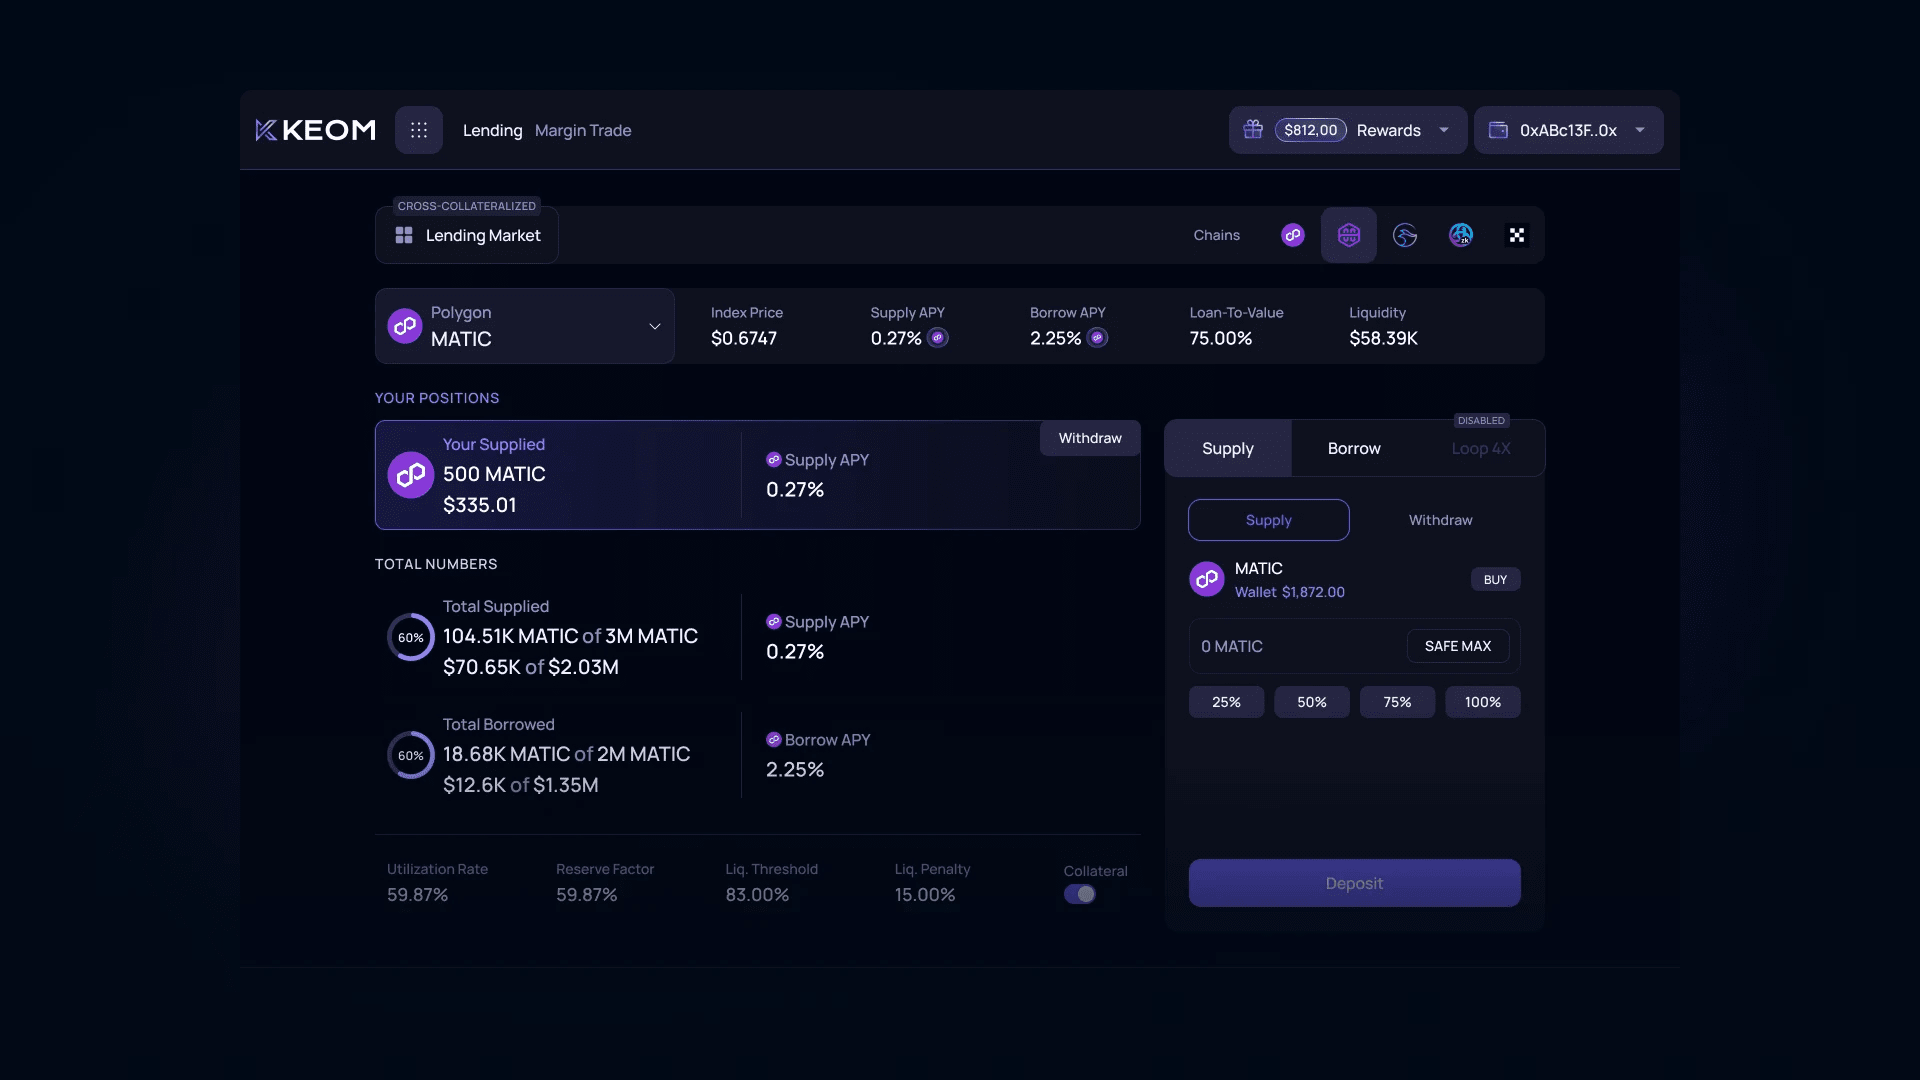This screenshot has width=1920, height=1080.
Task: Switch to the Margin Trade nav item
Action: click(583, 130)
